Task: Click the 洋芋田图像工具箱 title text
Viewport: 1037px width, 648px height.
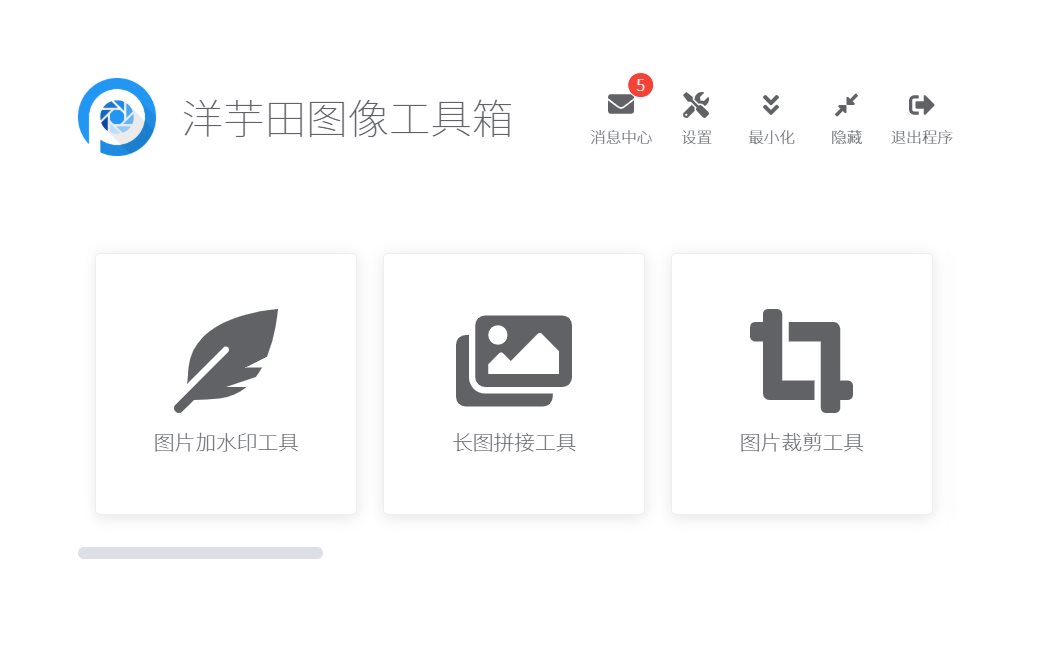Action: click(x=347, y=119)
